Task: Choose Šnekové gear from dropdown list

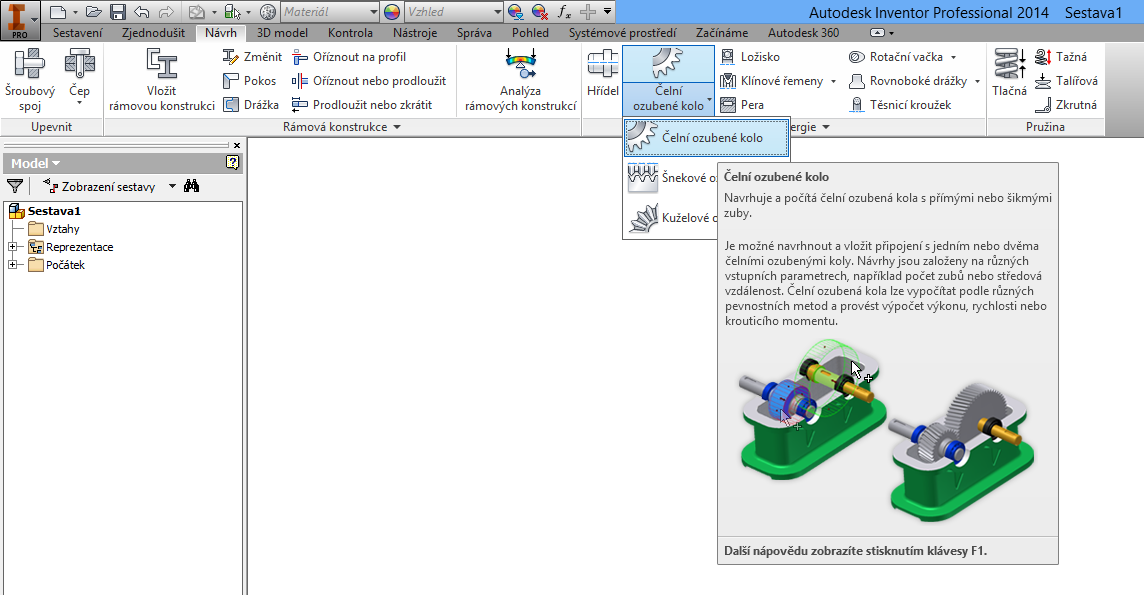Action: click(x=671, y=178)
